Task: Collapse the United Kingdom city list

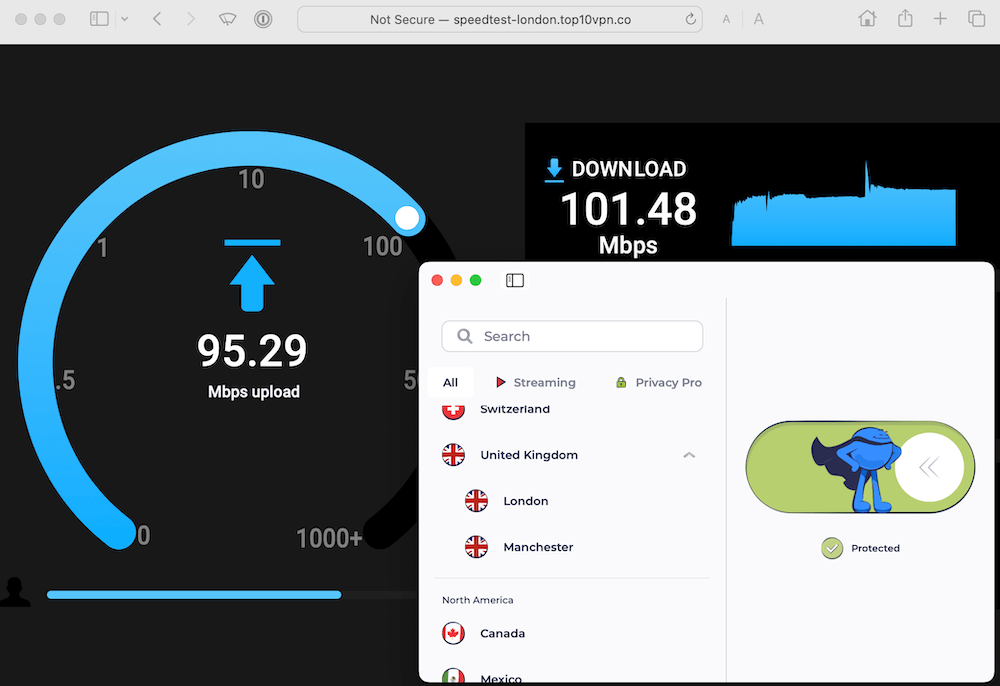Action: point(689,455)
